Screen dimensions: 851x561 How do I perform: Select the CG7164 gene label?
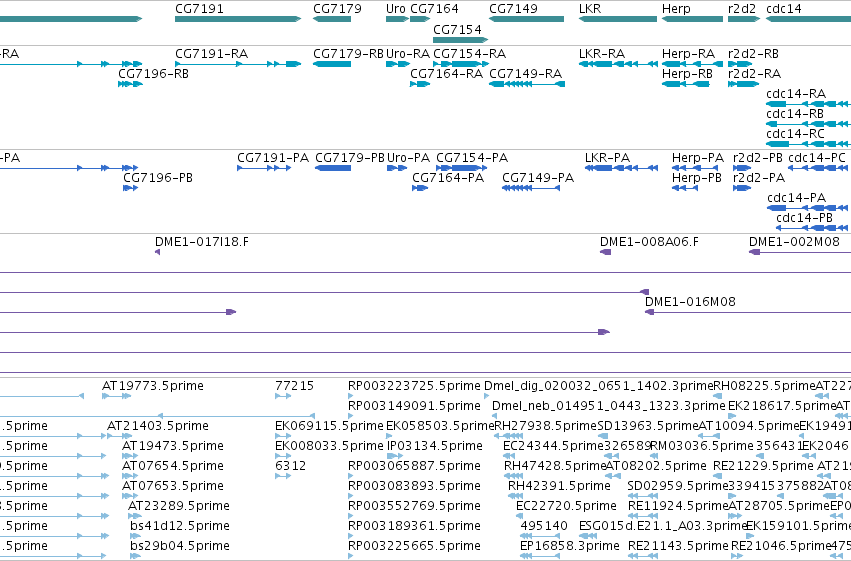pos(434,9)
